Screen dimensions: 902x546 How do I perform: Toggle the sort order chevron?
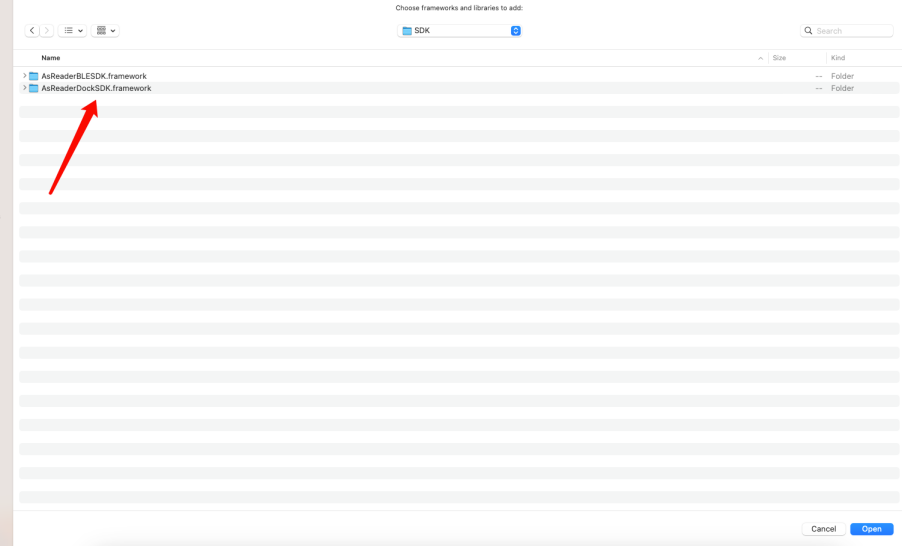coord(760,58)
